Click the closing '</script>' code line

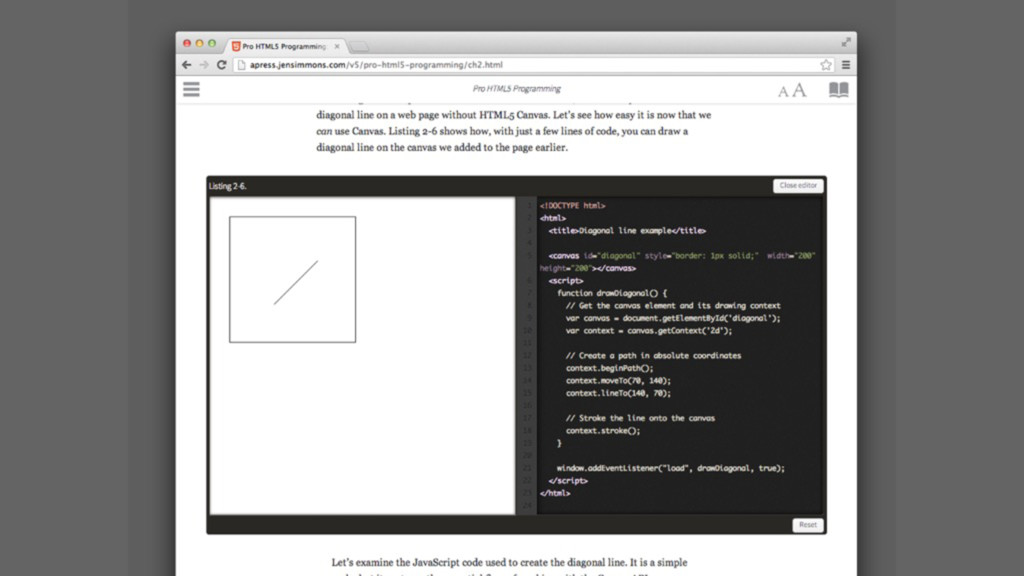(x=568, y=481)
